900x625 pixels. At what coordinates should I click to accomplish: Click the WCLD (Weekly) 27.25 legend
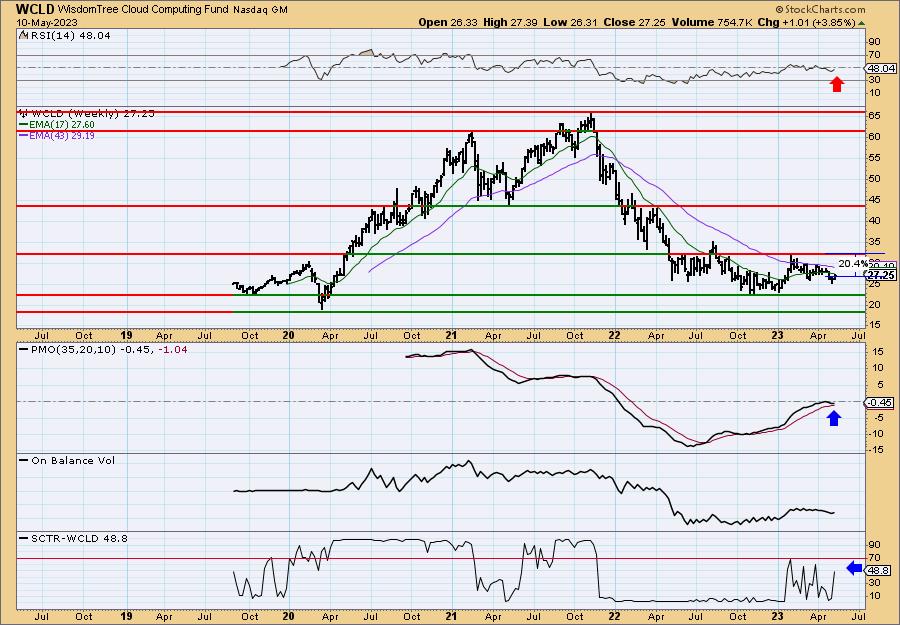pos(87,114)
